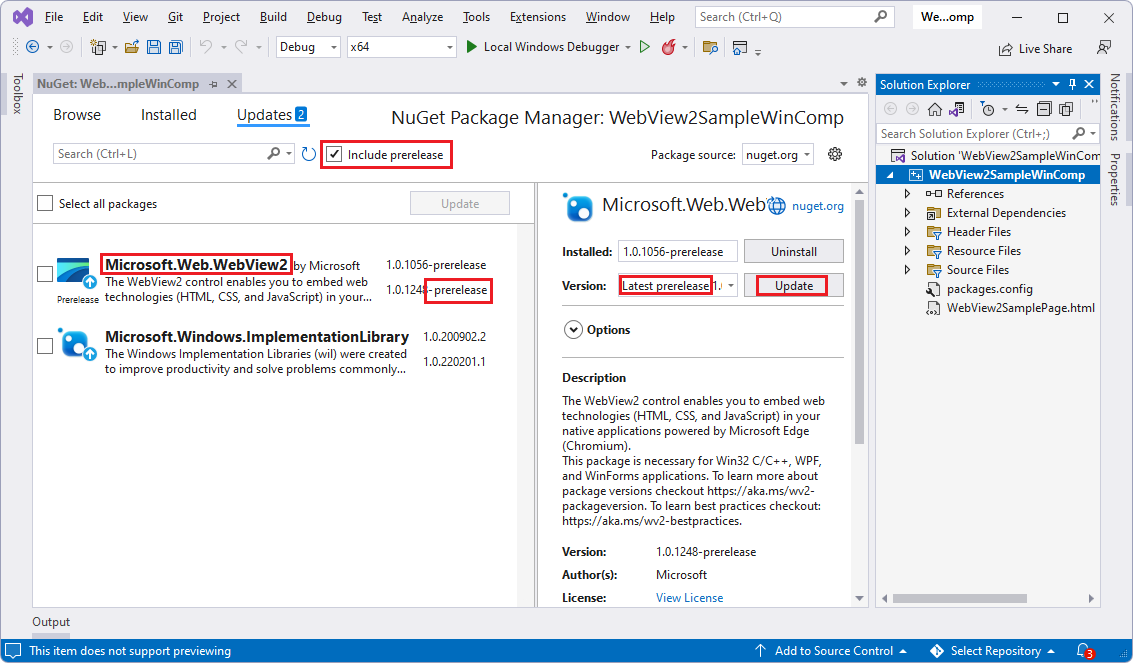The image size is (1133, 663).
Task: Switch to the Installed tab
Action: (168, 114)
